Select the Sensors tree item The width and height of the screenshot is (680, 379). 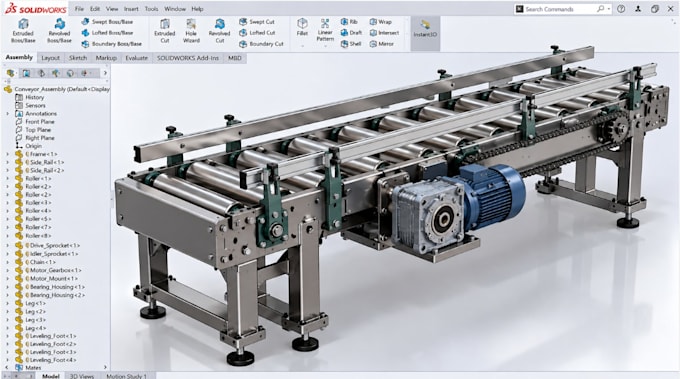(x=30, y=105)
